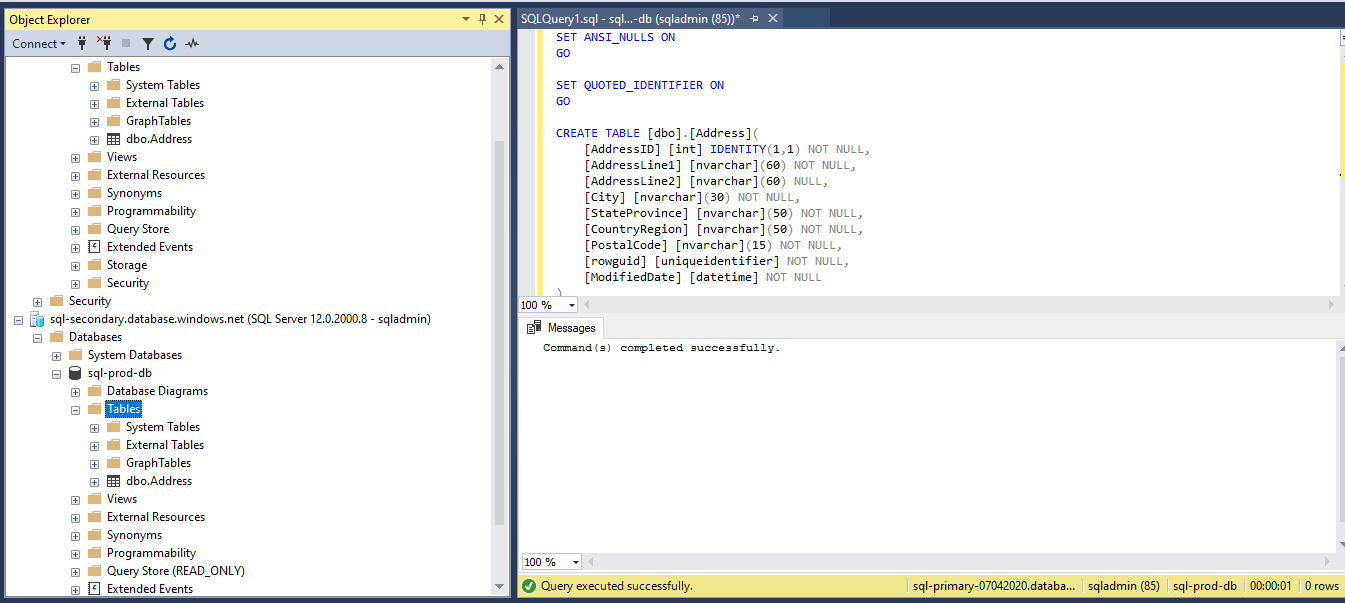
Task: Click the grayed-out Stop square icon
Action: click(126, 43)
